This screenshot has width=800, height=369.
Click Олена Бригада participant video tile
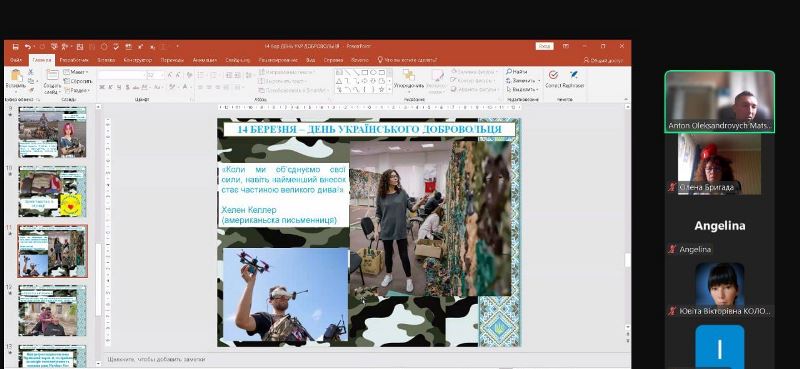(719, 164)
